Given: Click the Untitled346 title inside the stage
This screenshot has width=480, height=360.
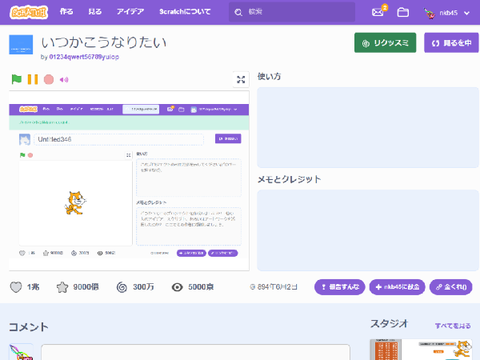Looking at the screenshot, I should coord(54,139).
